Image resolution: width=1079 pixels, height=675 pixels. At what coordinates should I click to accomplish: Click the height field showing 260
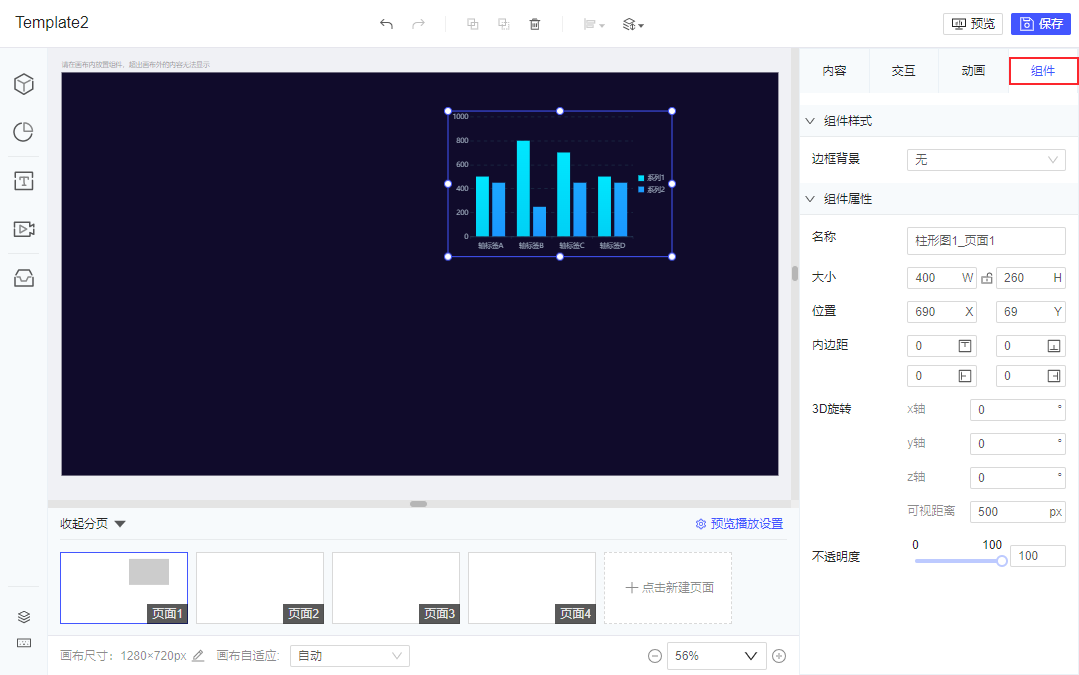pyautogui.click(x=1031, y=278)
